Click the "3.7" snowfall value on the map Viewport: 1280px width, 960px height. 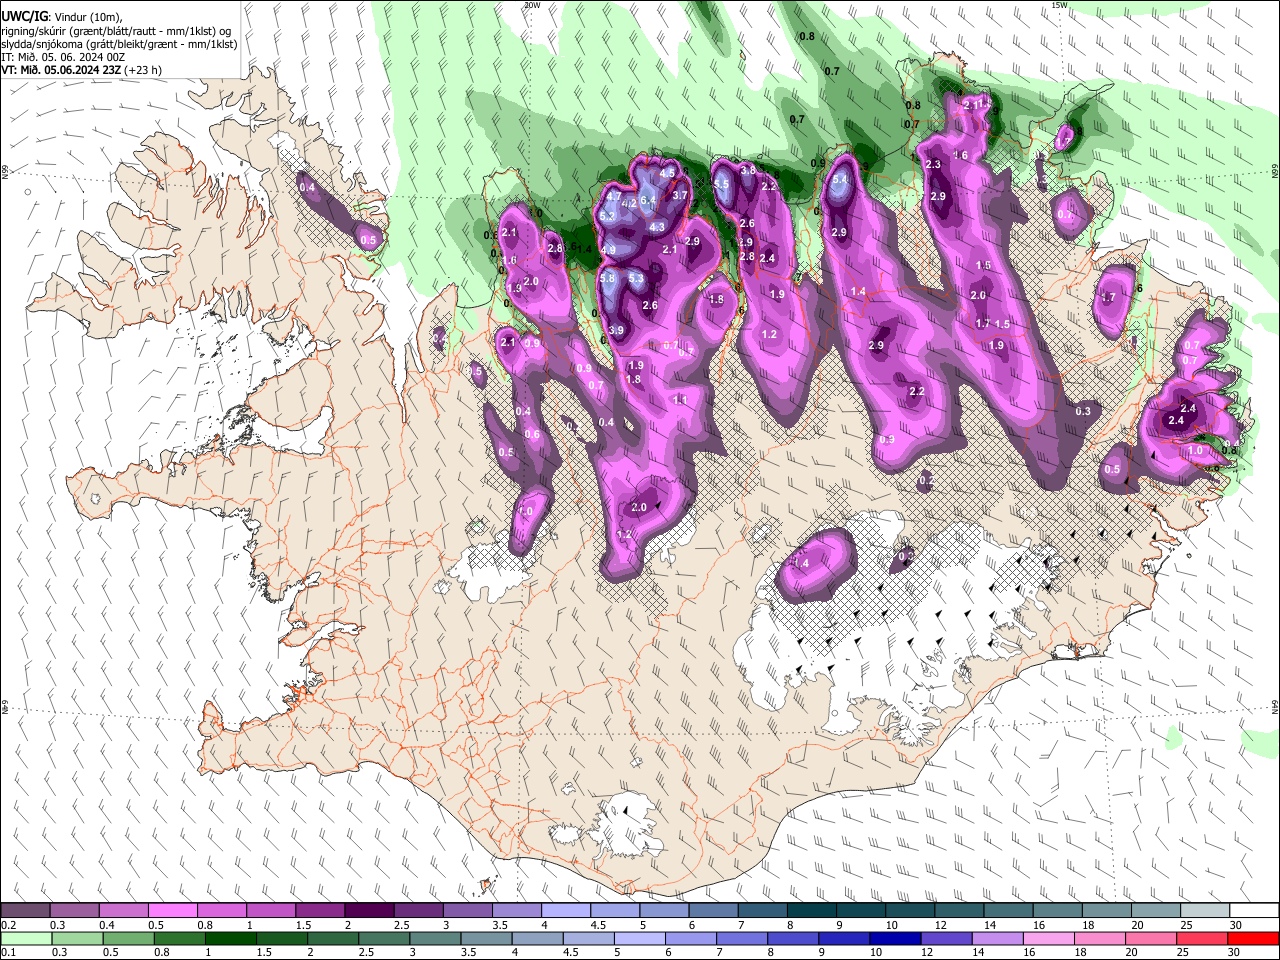tap(681, 196)
